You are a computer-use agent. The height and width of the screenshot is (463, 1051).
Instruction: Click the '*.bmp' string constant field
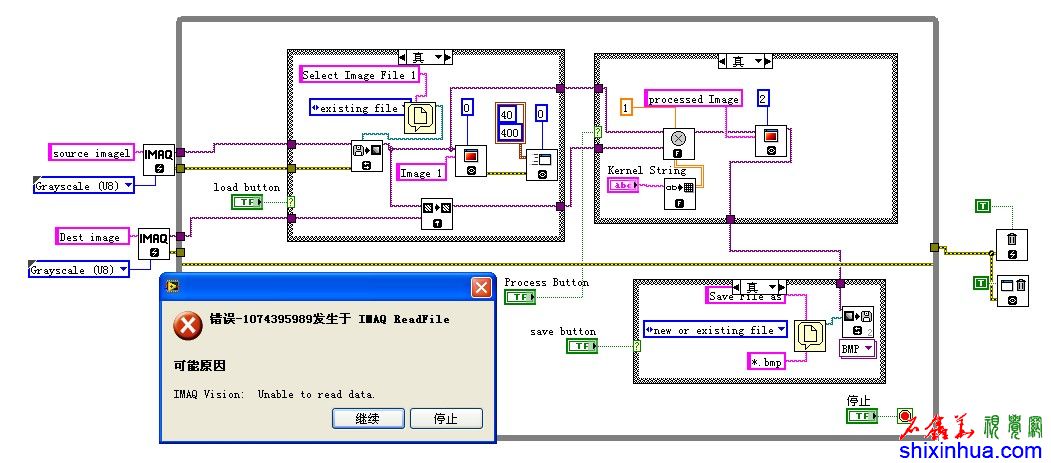767,361
